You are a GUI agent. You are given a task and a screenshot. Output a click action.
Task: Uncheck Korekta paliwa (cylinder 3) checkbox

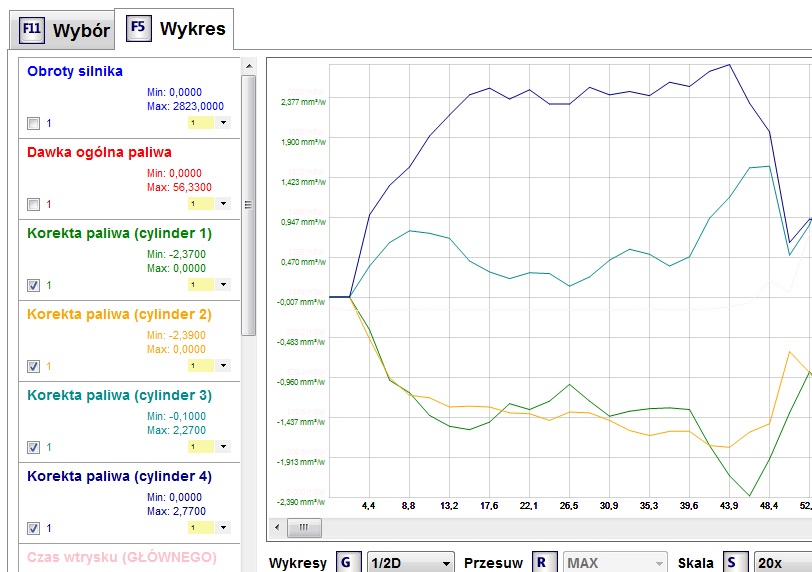pyautogui.click(x=33, y=447)
